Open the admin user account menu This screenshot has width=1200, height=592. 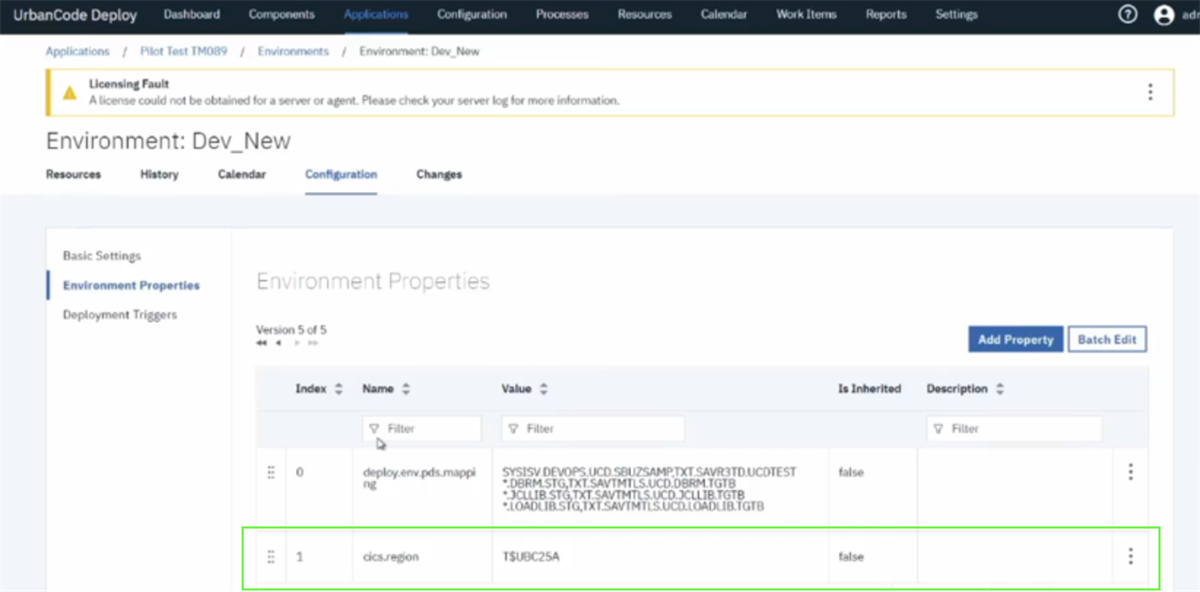1162,14
